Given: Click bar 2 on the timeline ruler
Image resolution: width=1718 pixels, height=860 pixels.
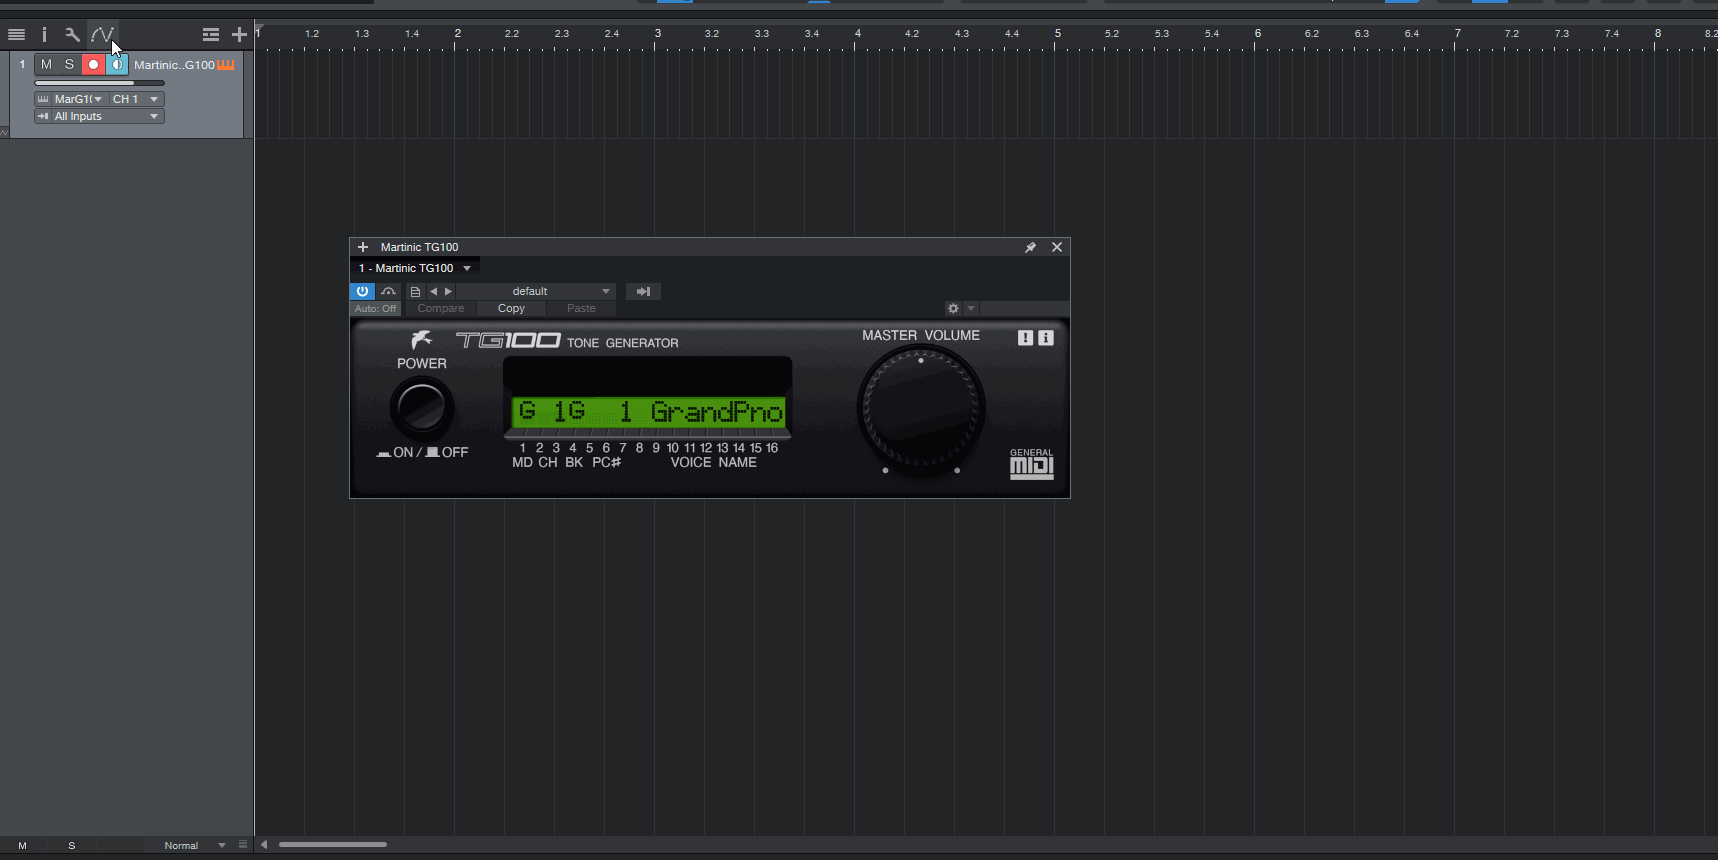Looking at the screenshot, I should tap(458, 34).
